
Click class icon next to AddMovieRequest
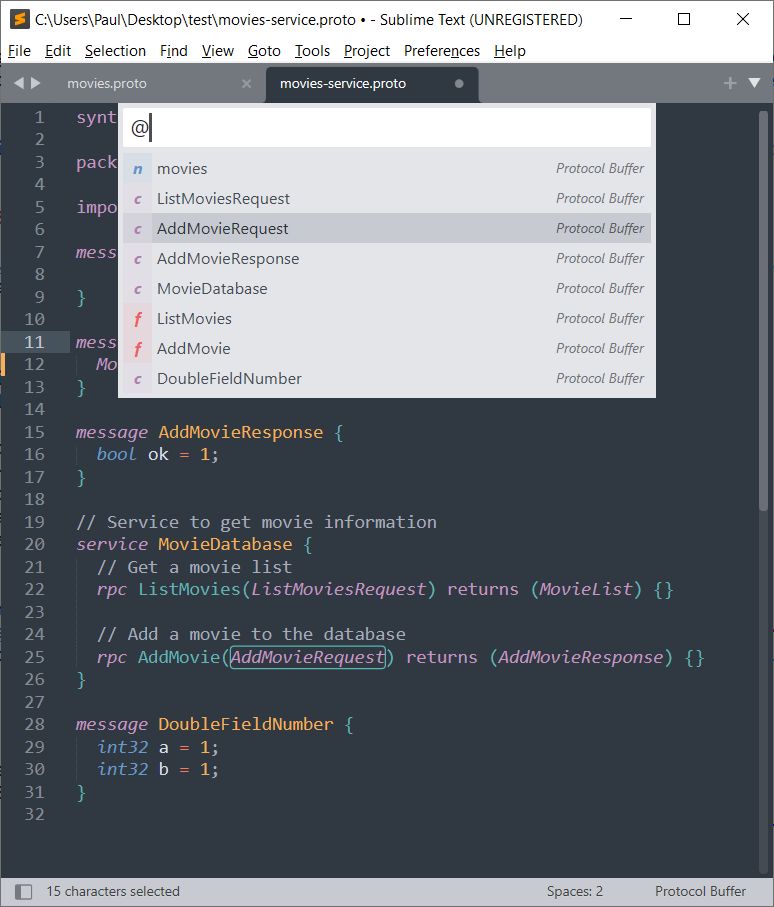[138, 229]
